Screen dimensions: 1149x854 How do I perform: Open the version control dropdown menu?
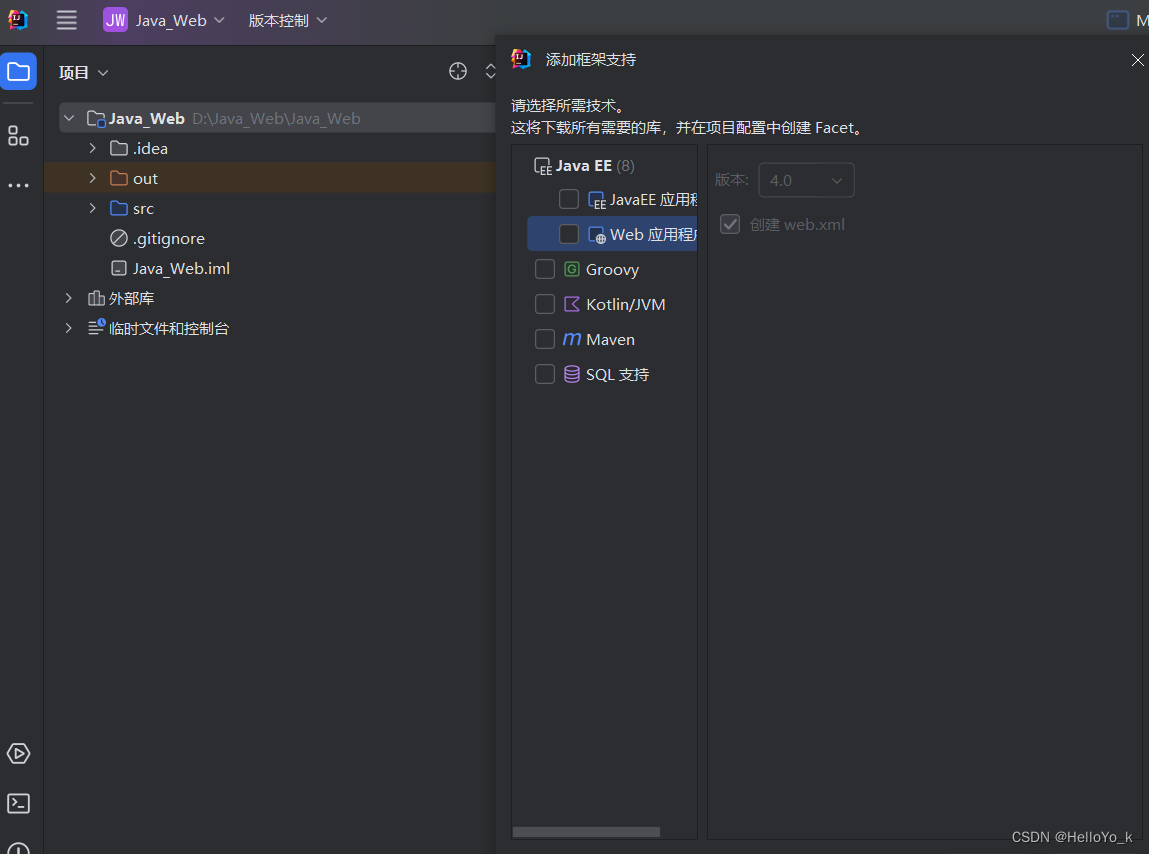[x=287, y=21]
